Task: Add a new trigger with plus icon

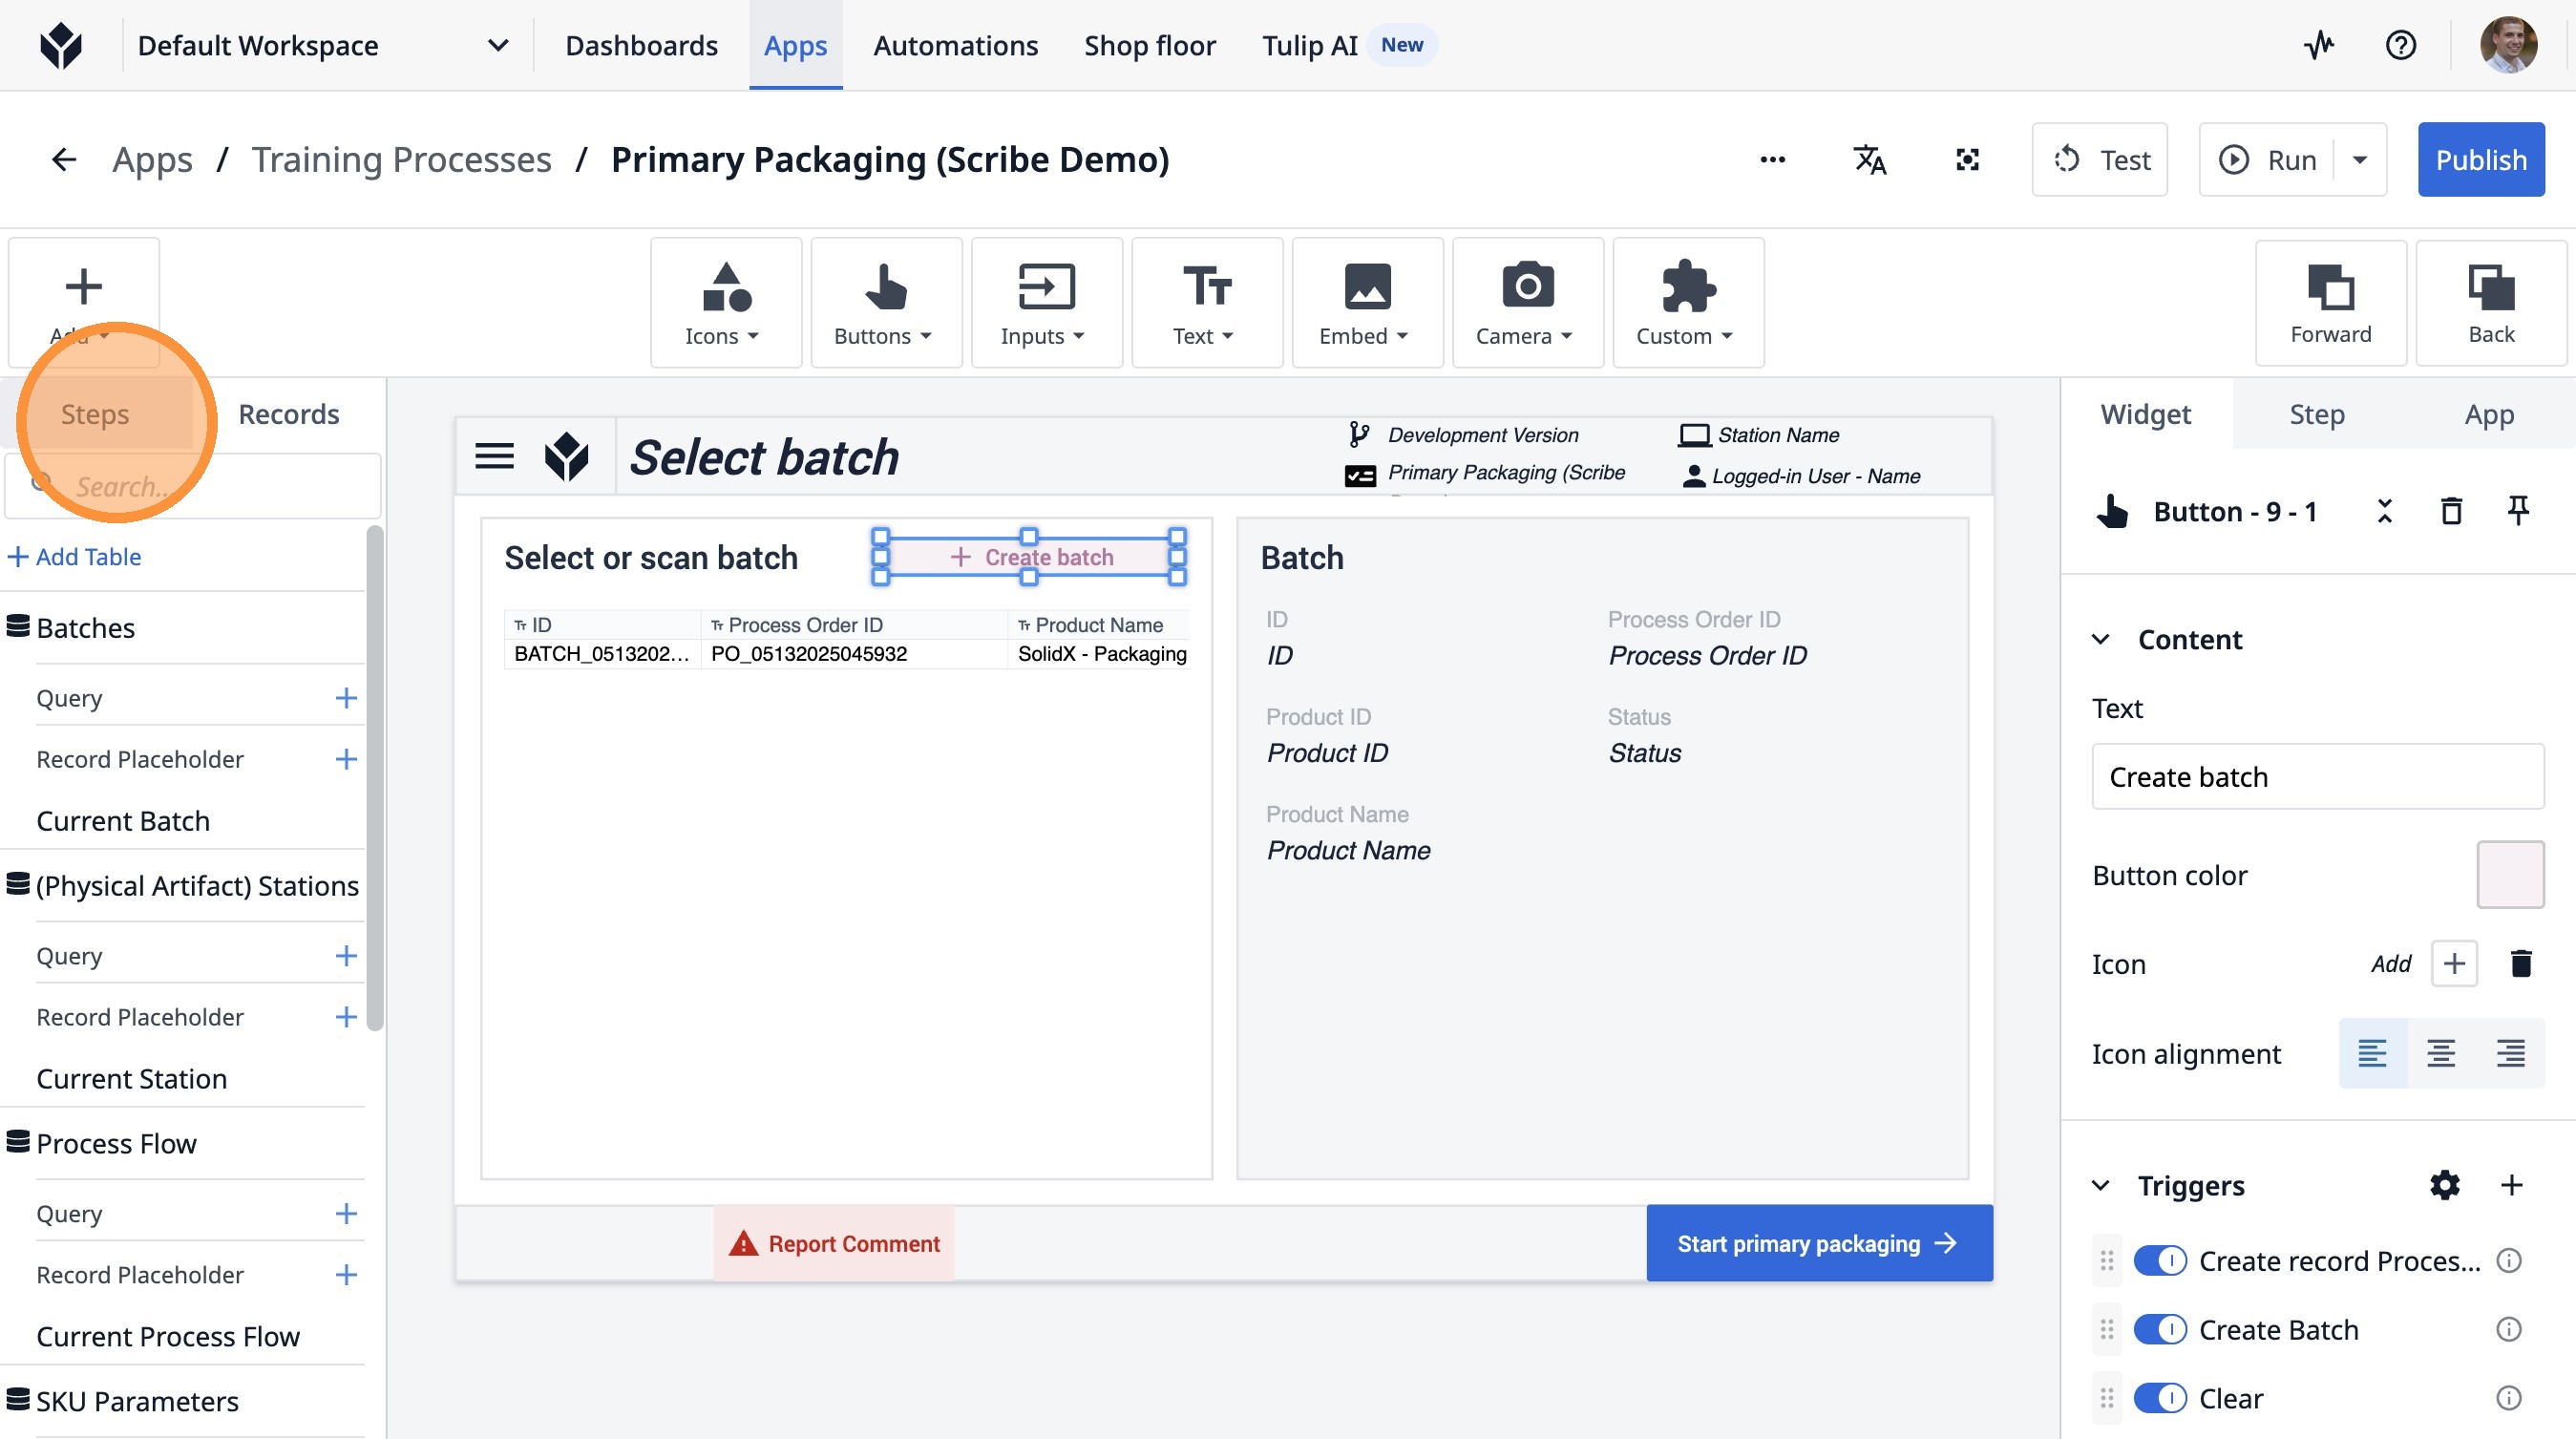Action: [2511, 1185]
